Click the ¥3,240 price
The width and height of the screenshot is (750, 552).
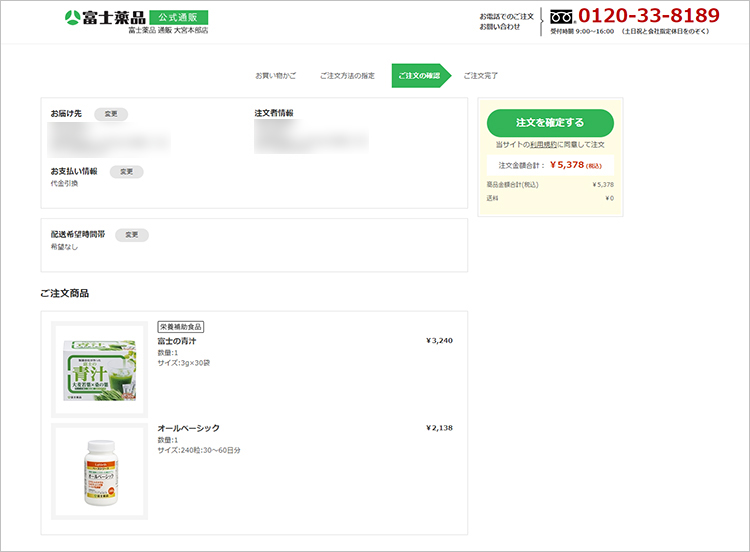point(439,341)
